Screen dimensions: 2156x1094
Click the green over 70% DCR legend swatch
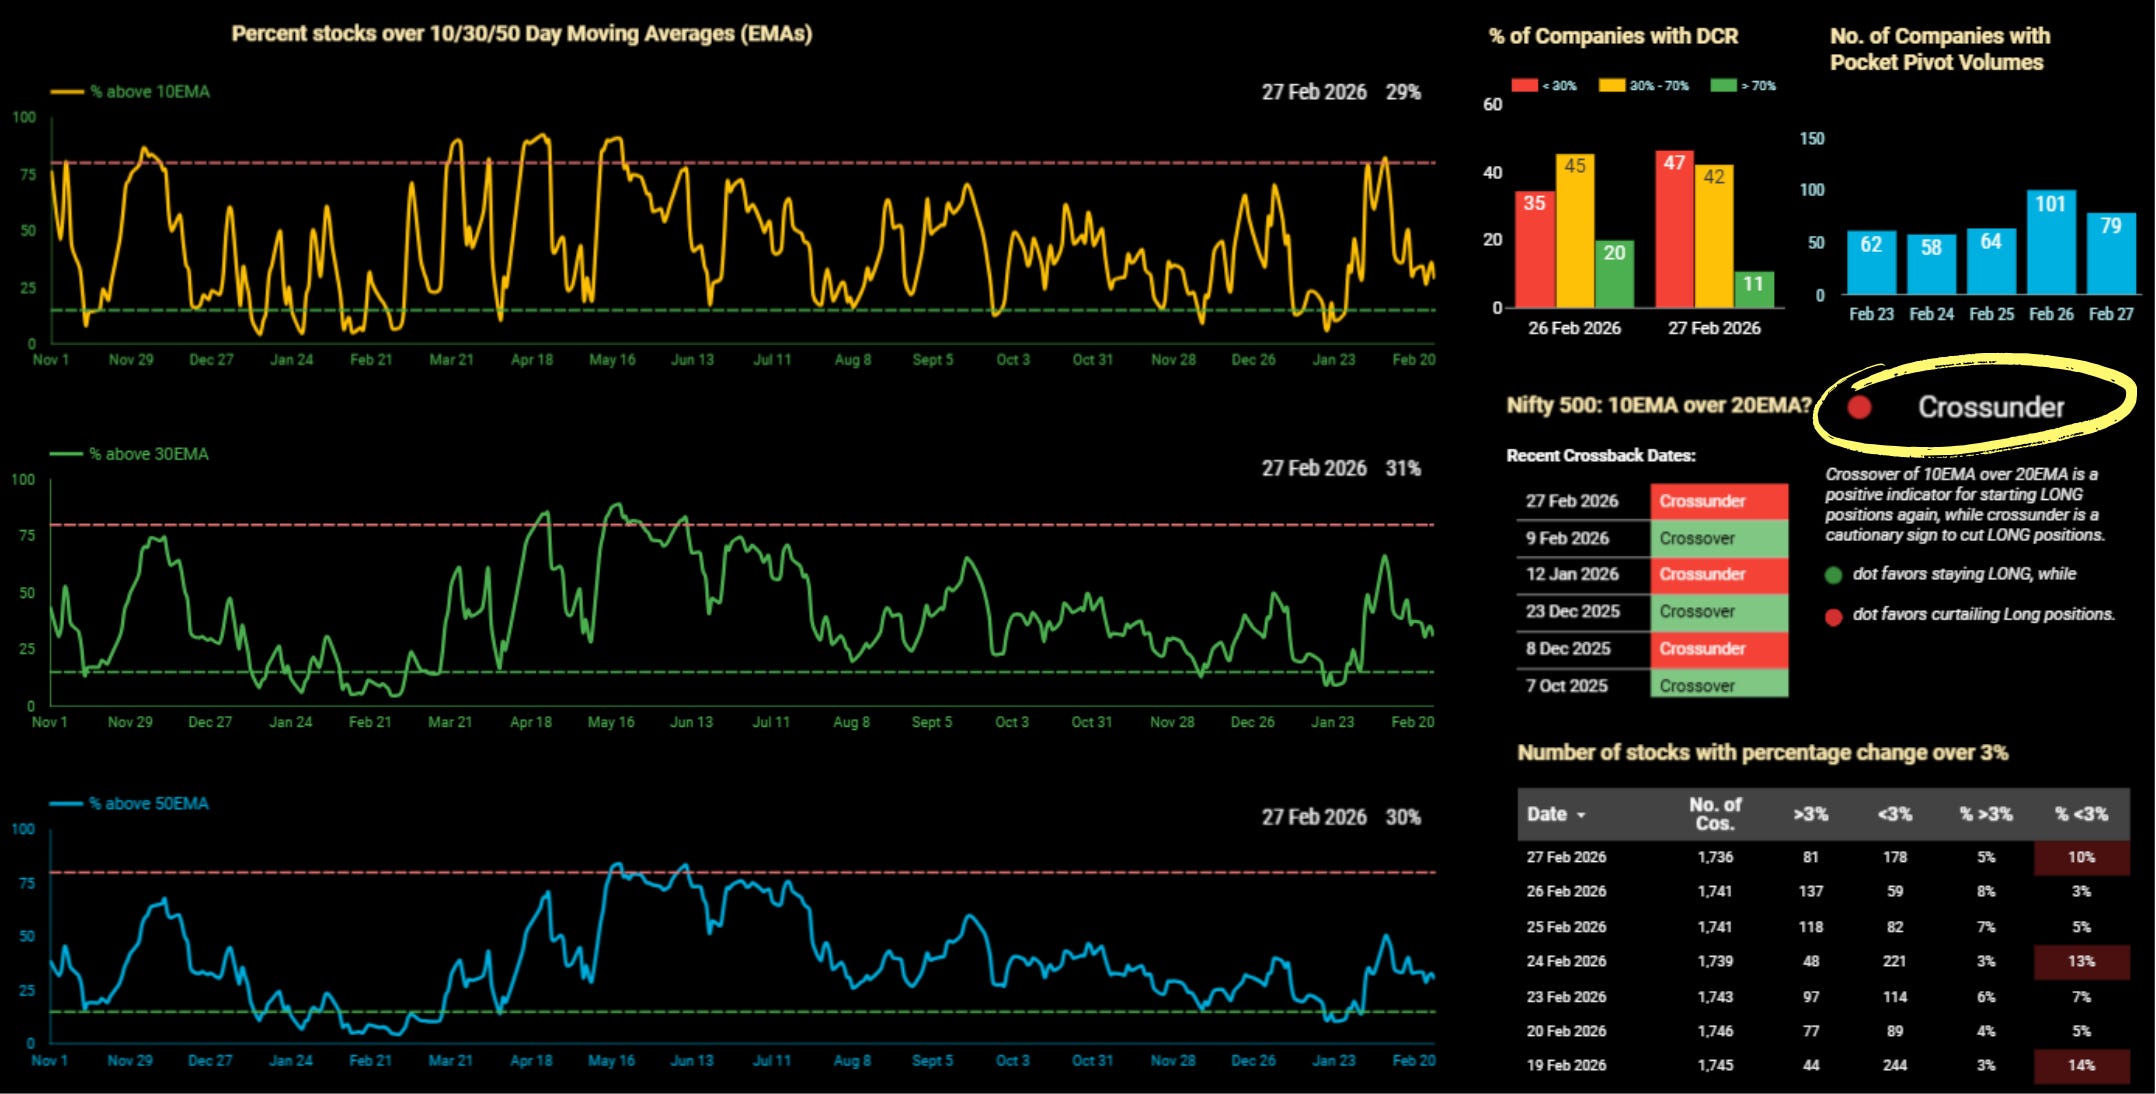click(1723, 86)
